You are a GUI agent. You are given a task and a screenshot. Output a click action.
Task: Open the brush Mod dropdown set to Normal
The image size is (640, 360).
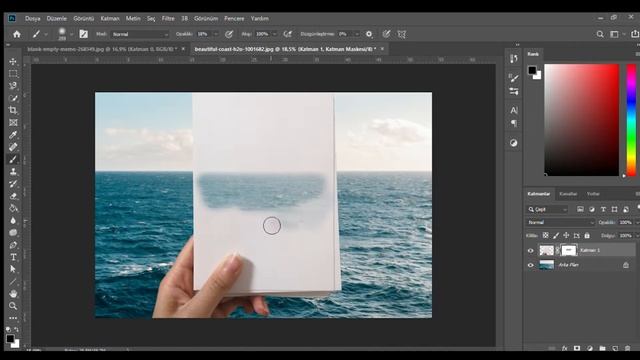140,34
